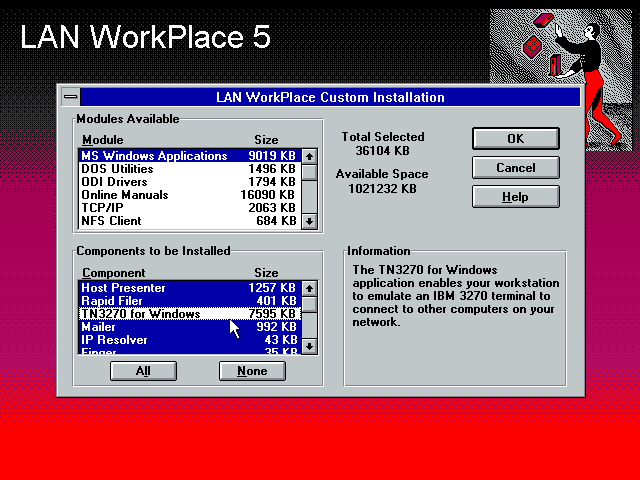This screenshot has width=640, height=480.
Task: Toggle the Host Presenter component
Action: (x=189, y=288)
